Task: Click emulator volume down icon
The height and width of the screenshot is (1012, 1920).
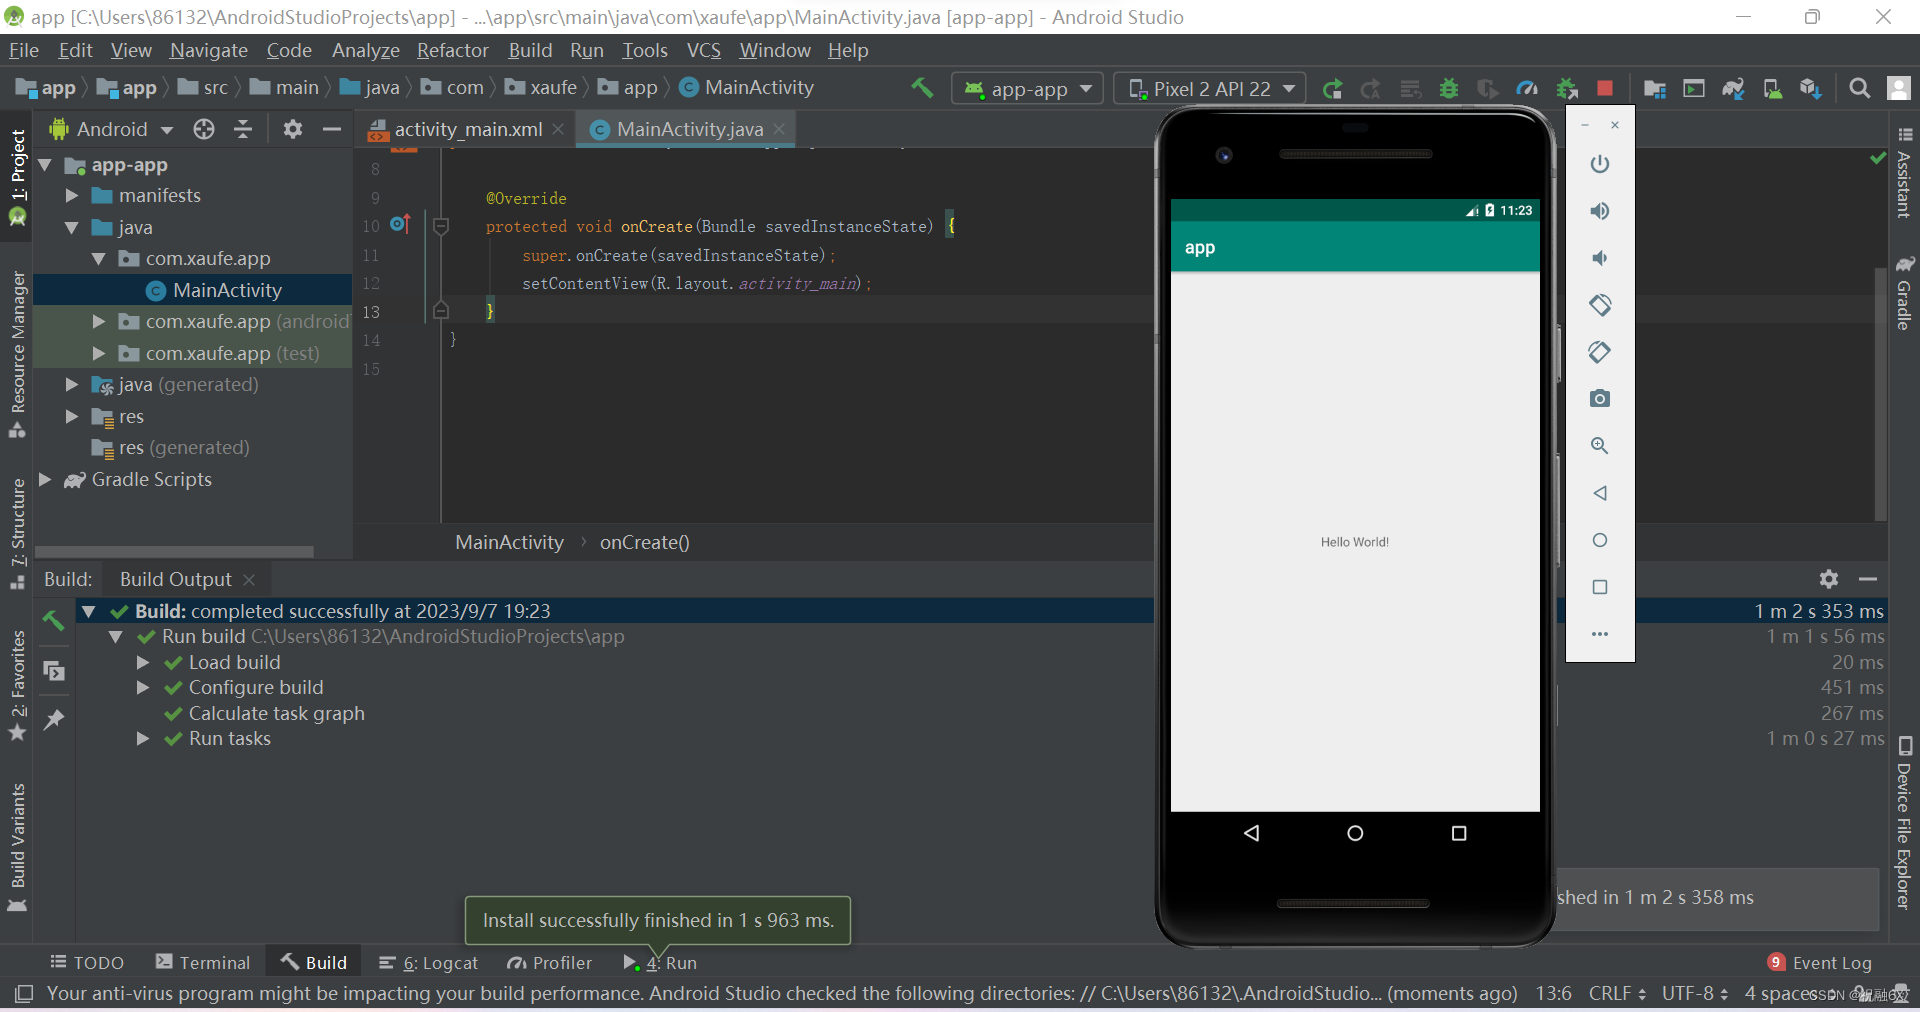Action: pos(1600,258)
